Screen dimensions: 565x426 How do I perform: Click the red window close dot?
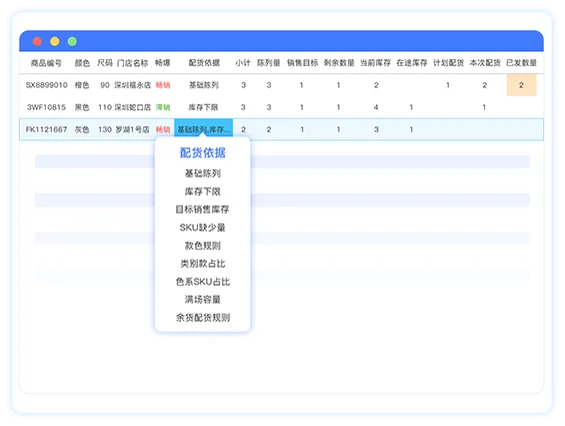pos(37,41)
